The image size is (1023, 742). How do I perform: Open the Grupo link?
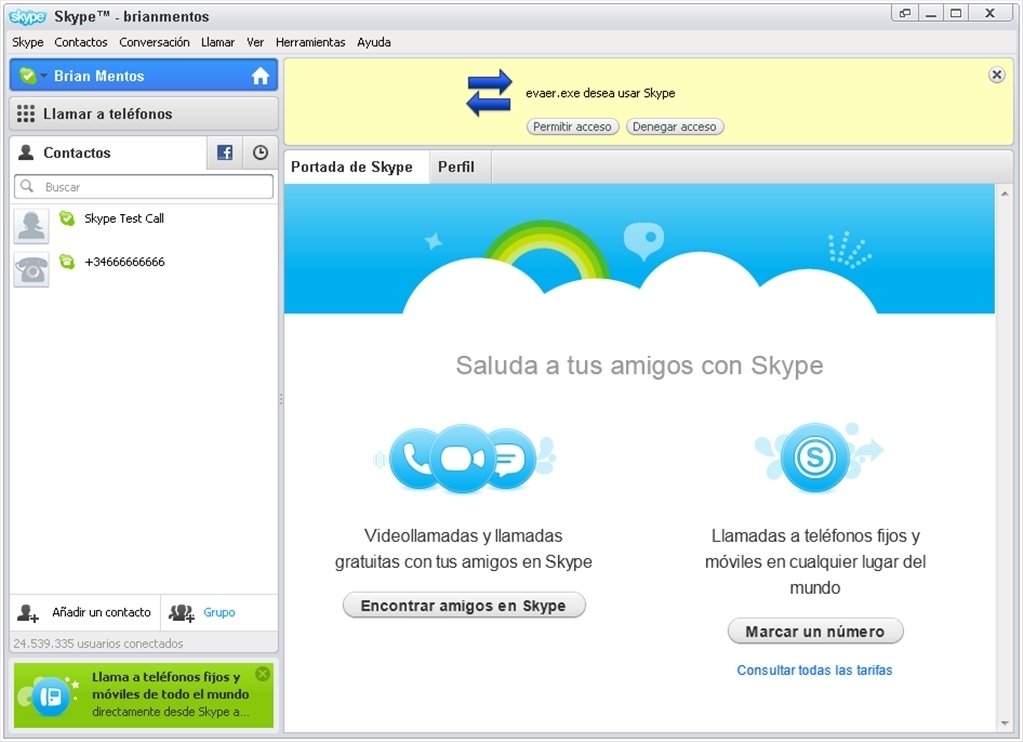[219, 612]
